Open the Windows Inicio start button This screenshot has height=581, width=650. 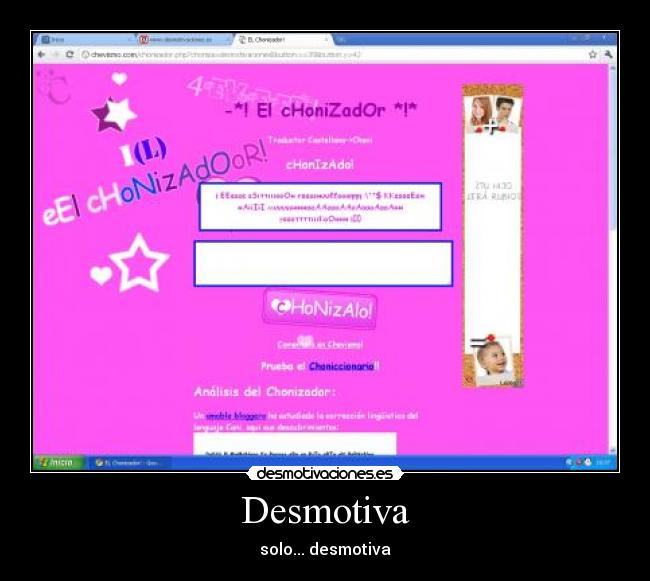[x=59, y=462]
